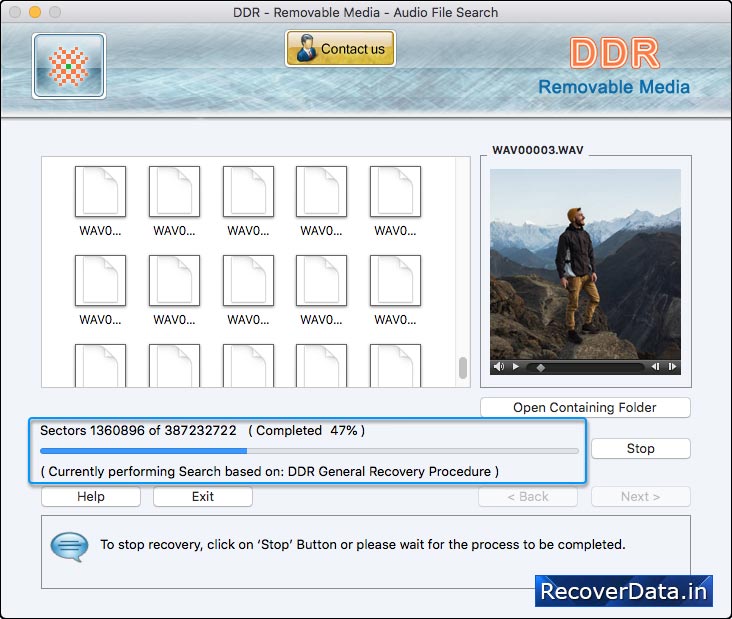Click the Completed 47% status text
The width and height of the screenshot is (732, 619).
pyautogui.click(x=307, y=430)
